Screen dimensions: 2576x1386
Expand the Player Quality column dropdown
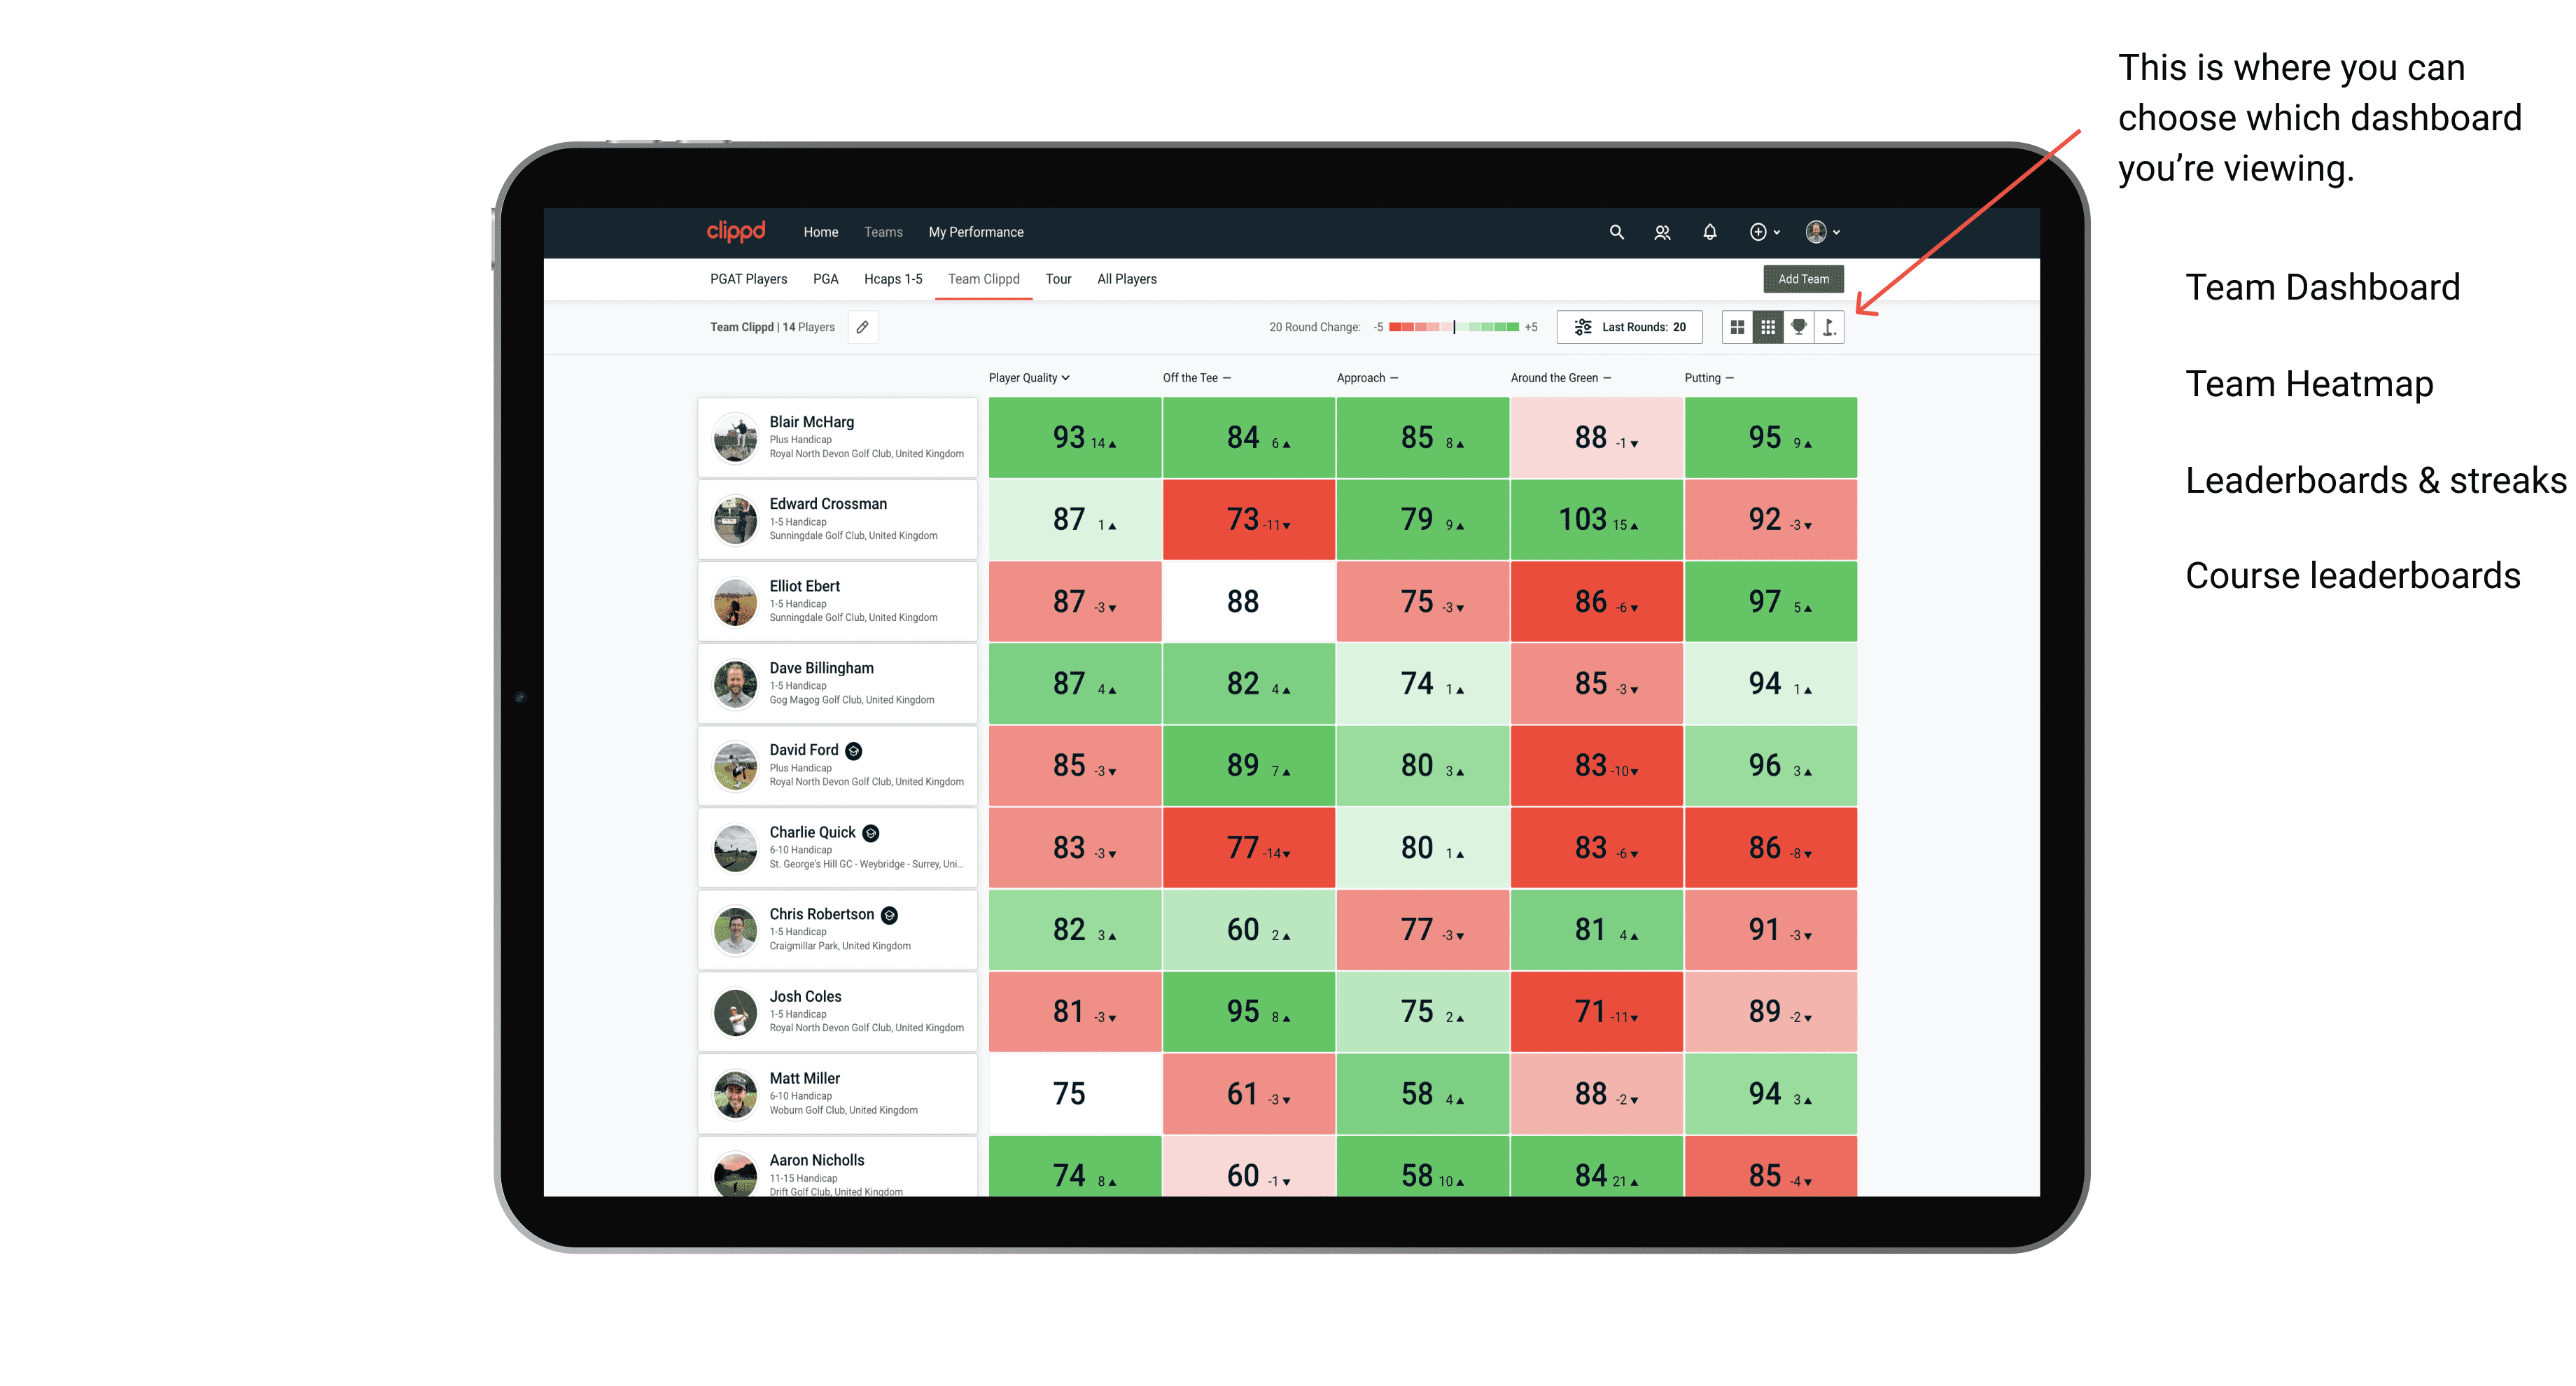coord(1070,377)
